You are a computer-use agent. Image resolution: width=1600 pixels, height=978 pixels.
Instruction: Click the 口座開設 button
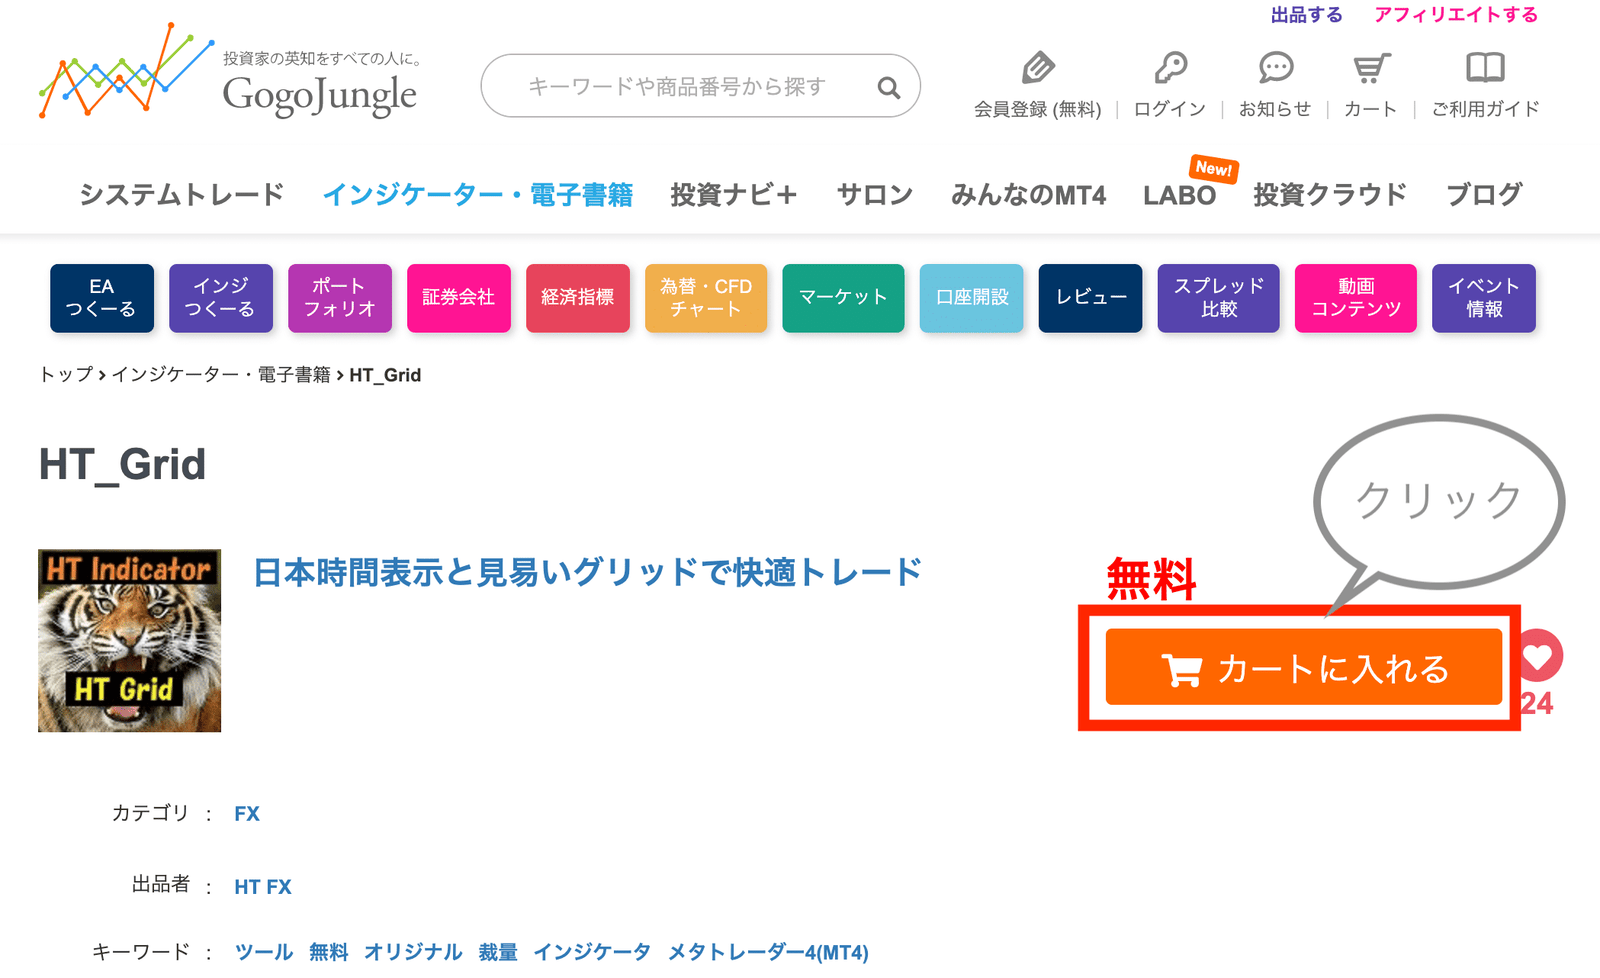(x=972, y=298)
